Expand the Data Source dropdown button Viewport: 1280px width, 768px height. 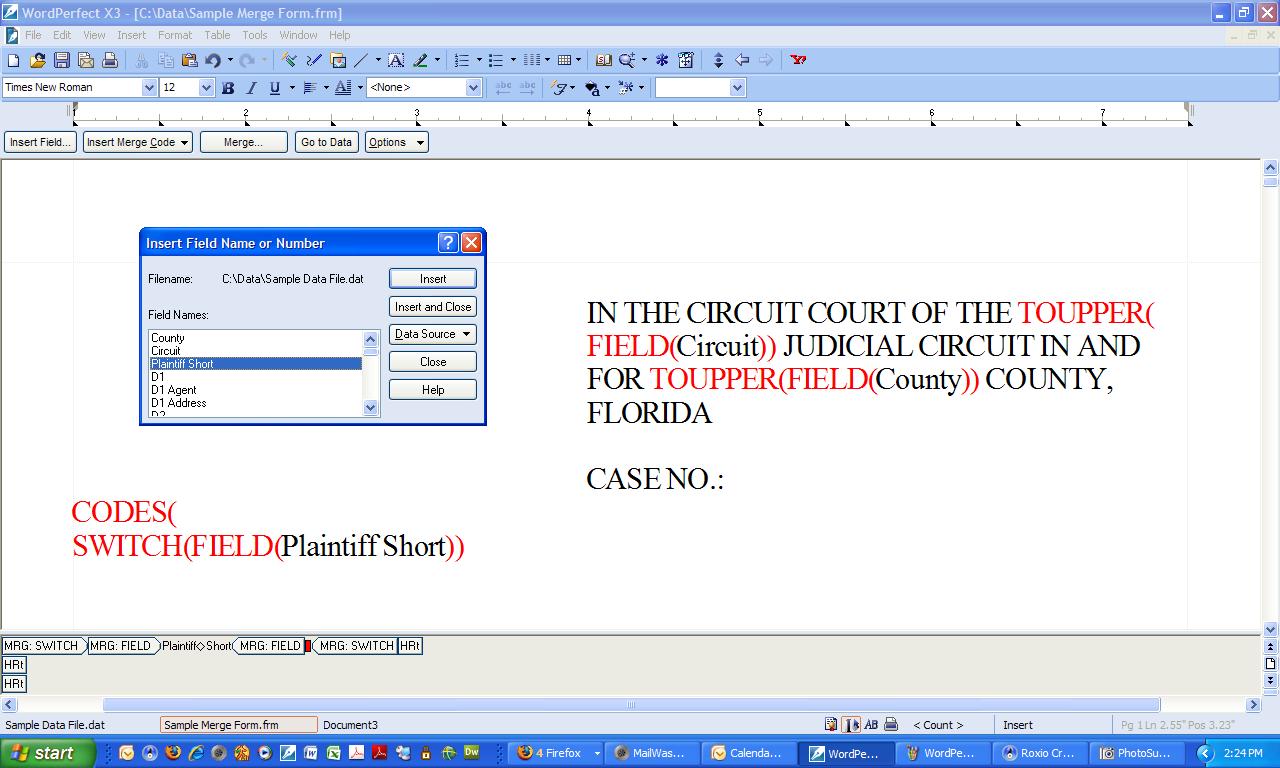[x=432, y=334]
